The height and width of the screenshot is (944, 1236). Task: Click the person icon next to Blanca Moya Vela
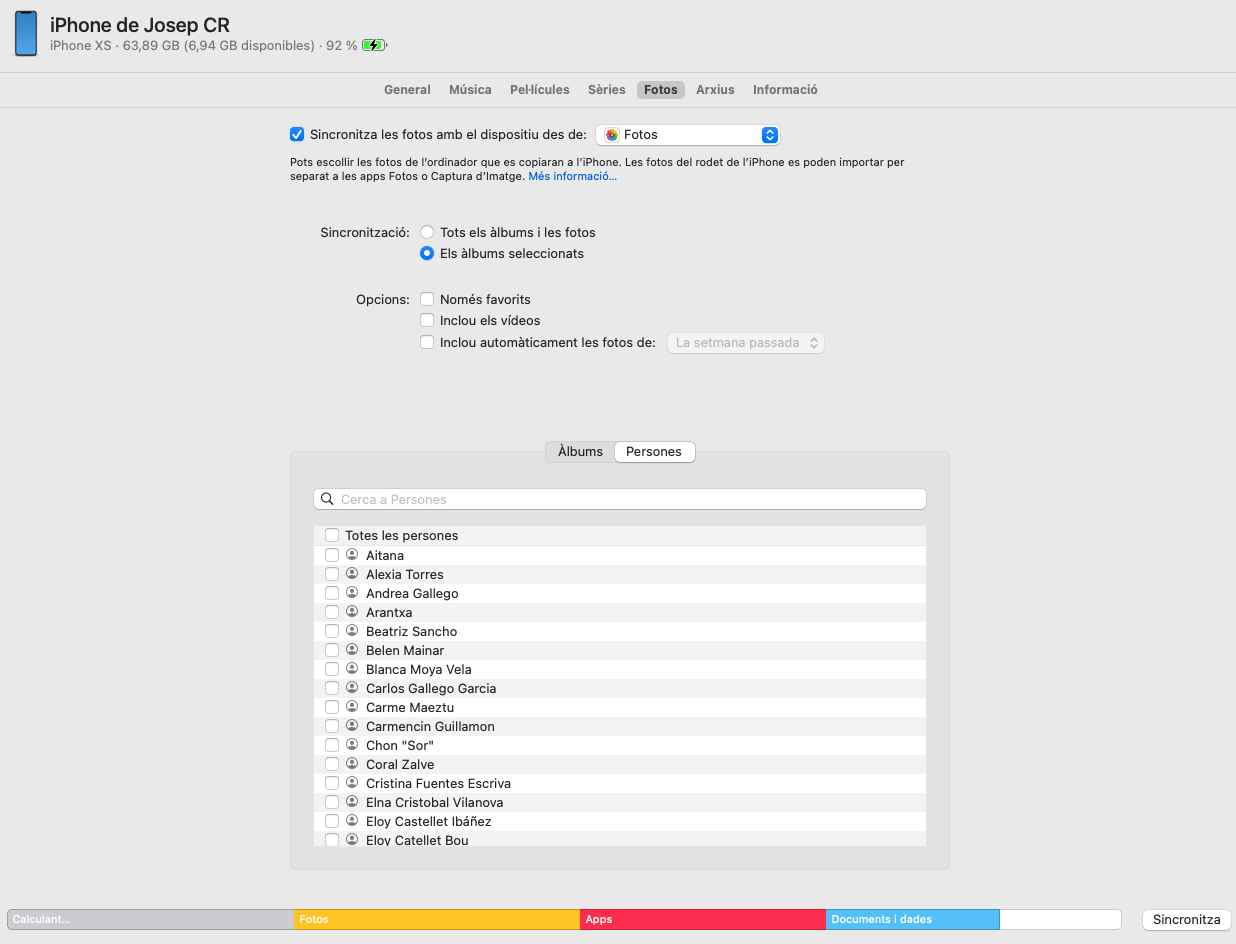tap(352, 668)
